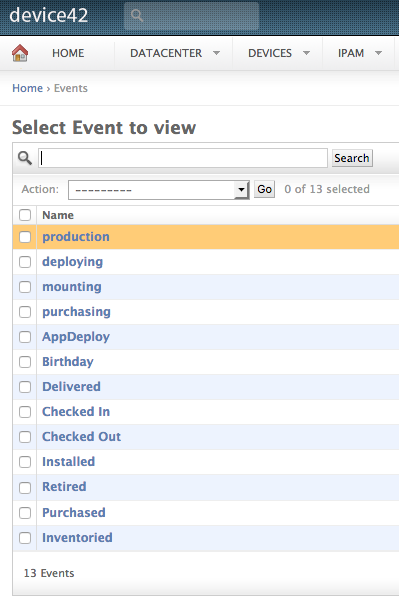Open the Checked Out event
Viewport: 399px width, 608px height.
pyautogui.click(x=81, y=437)
